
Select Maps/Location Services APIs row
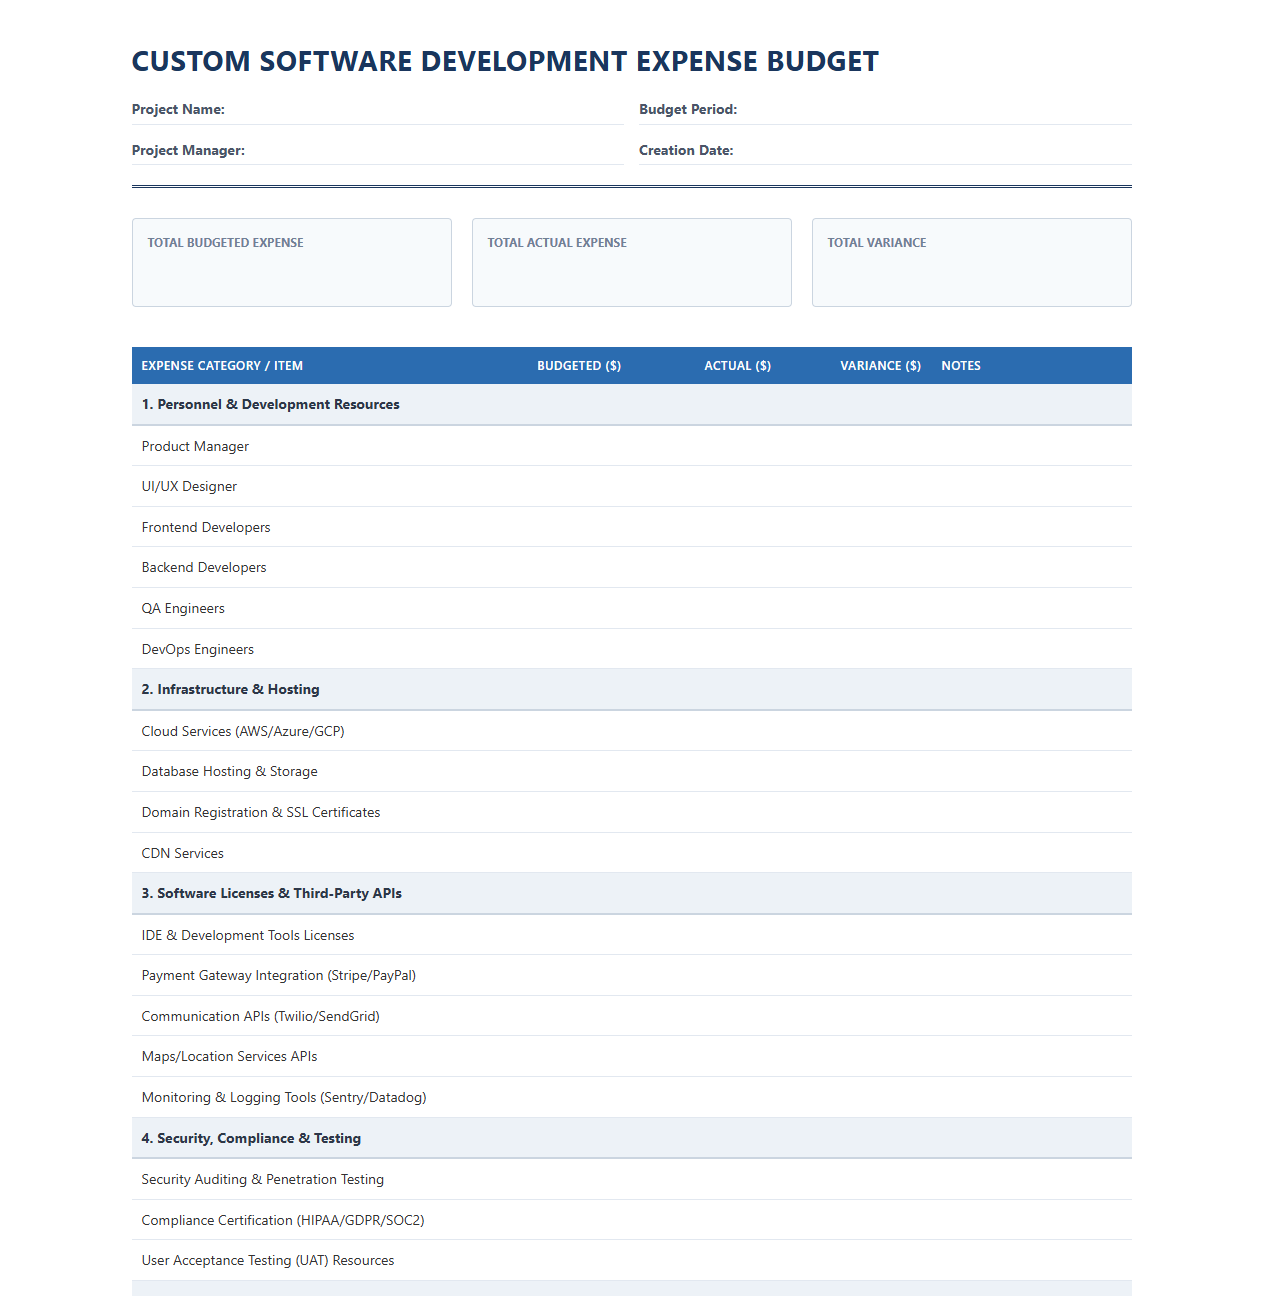click(632, 1057)
